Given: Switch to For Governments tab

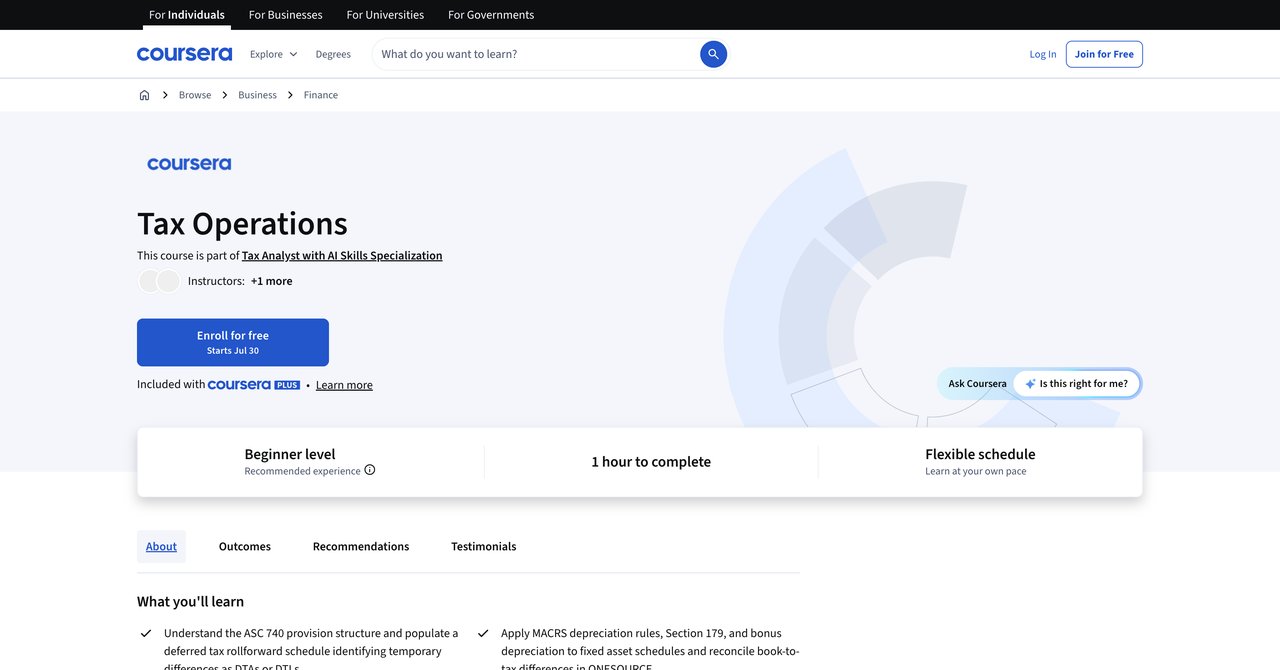Looking at the screenshot, I should 491,15.
